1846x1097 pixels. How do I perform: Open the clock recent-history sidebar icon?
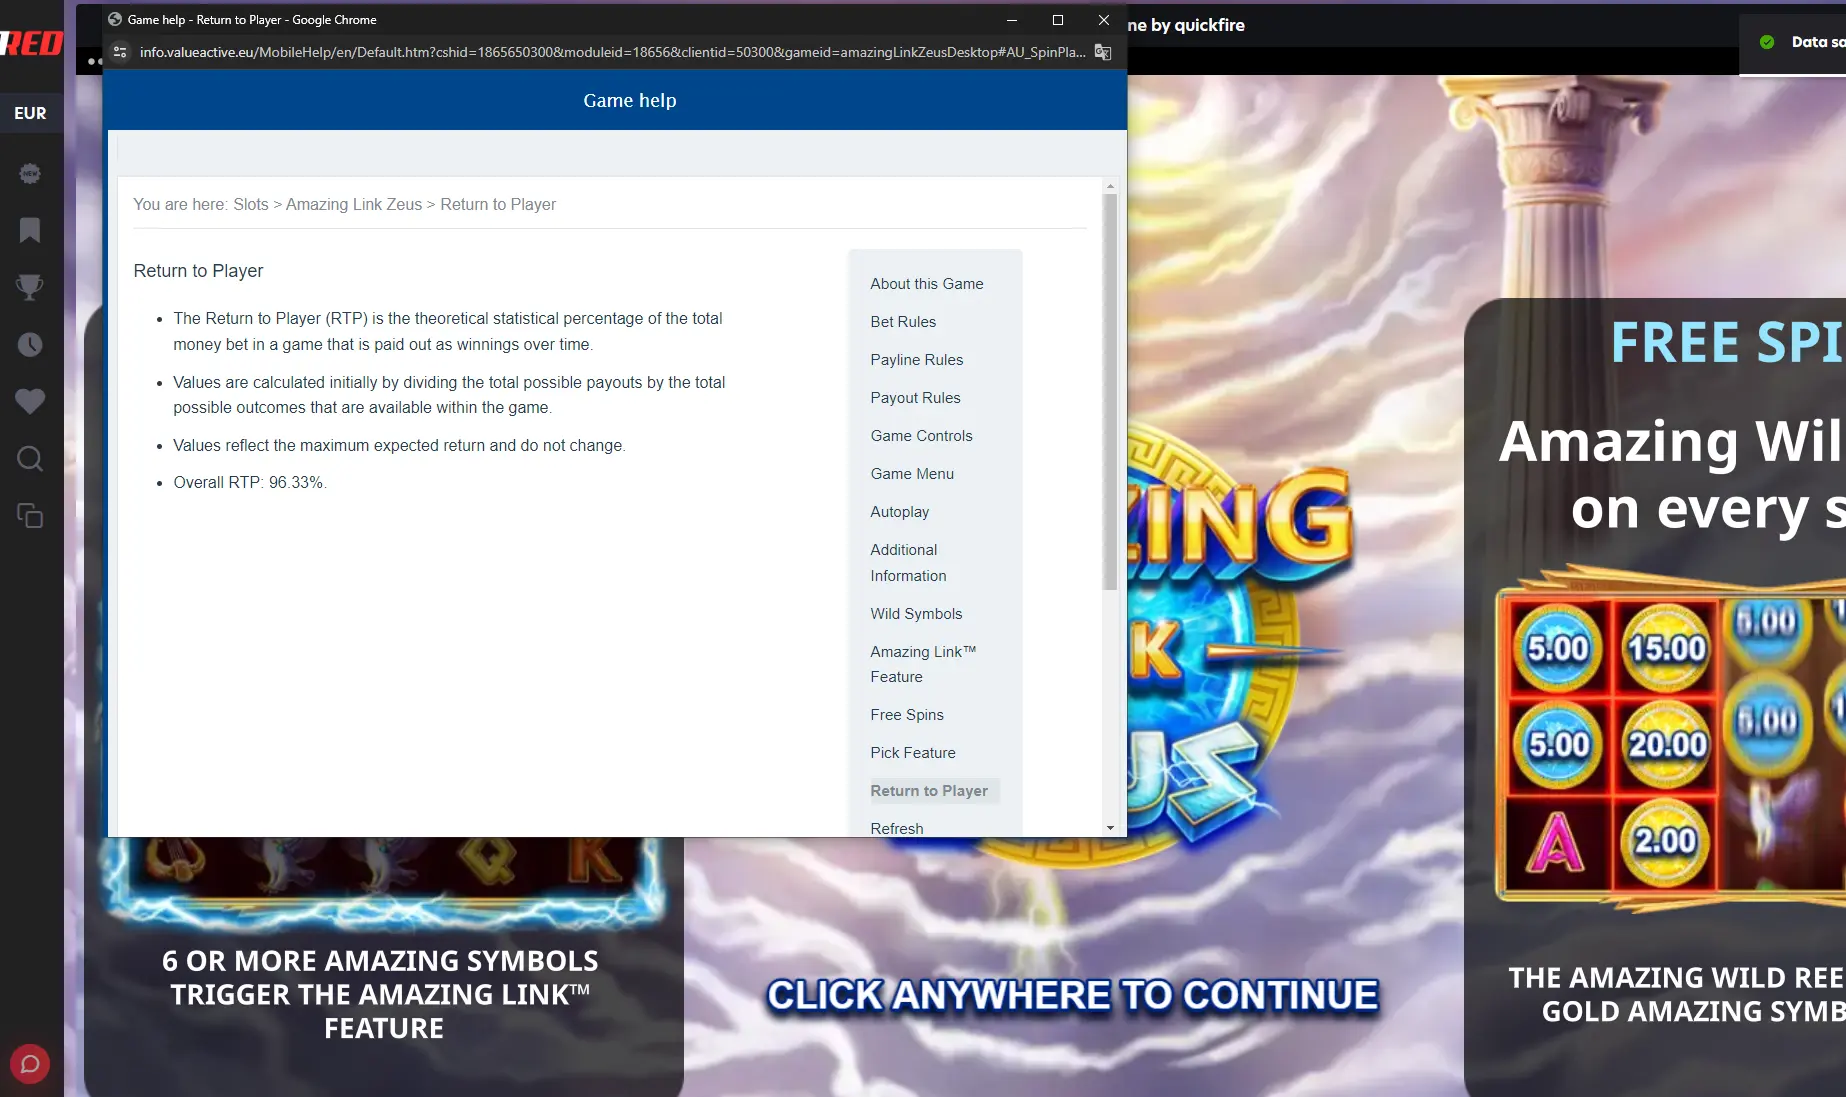(x=30, y=345)
